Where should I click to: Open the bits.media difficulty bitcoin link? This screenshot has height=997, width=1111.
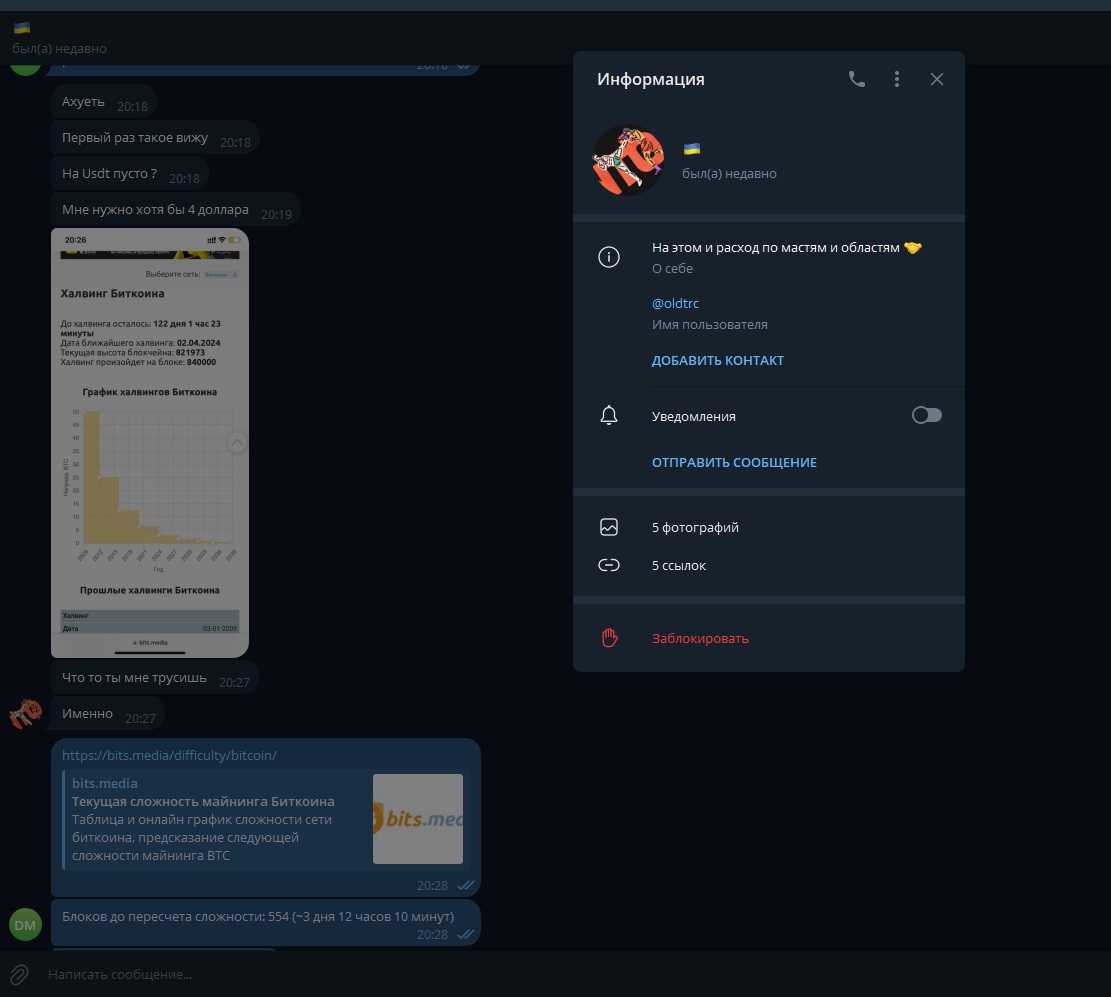click(x=169, y=755)
